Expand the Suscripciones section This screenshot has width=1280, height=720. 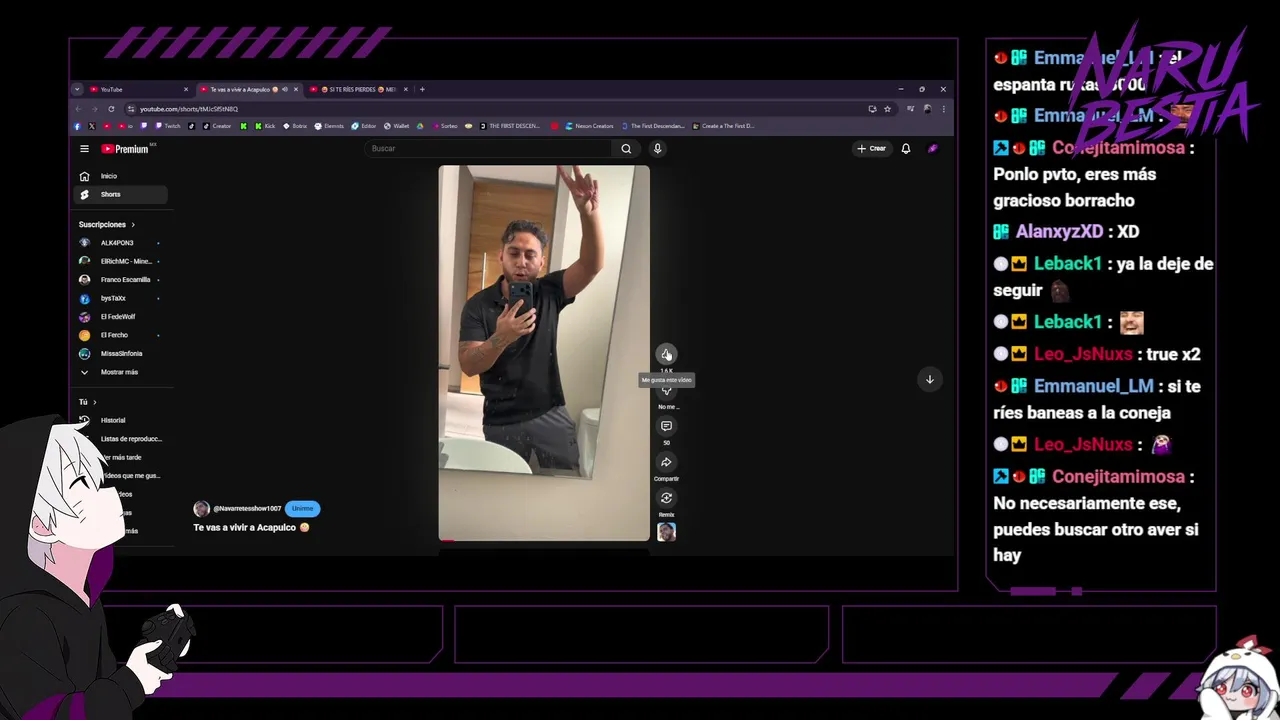[107, 225]
